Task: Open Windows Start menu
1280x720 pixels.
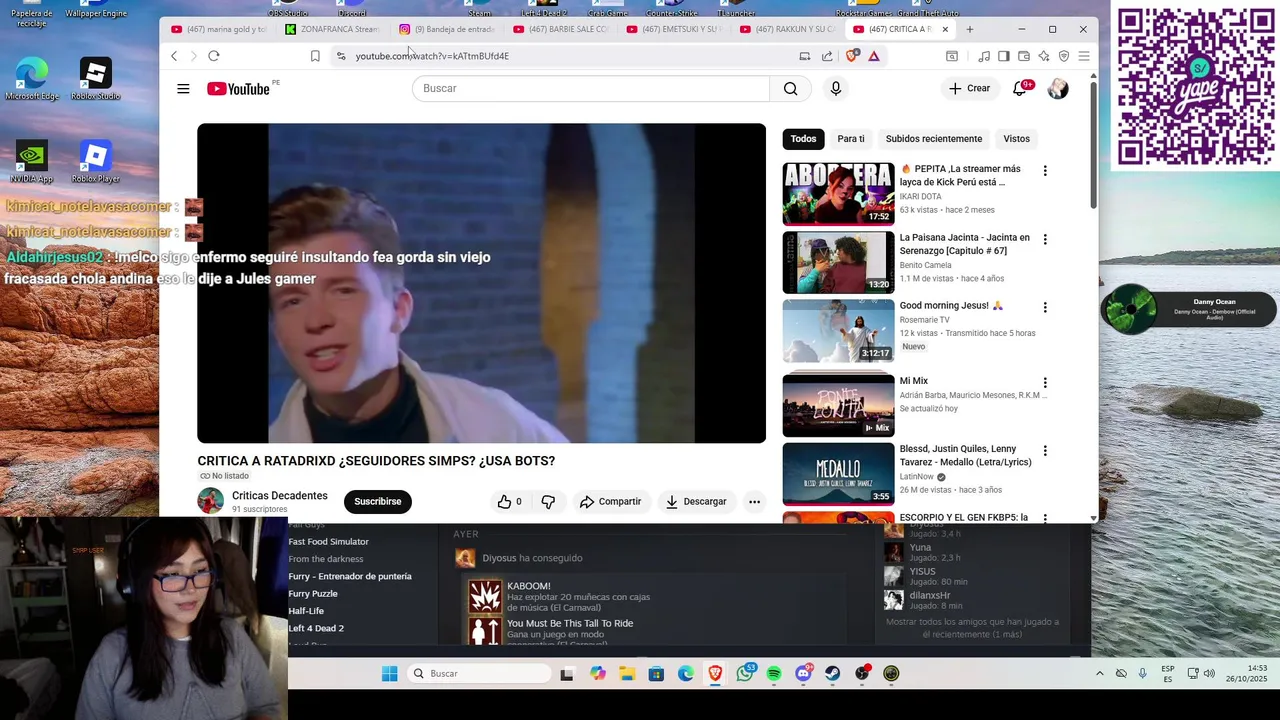Action: click(390, 674)
